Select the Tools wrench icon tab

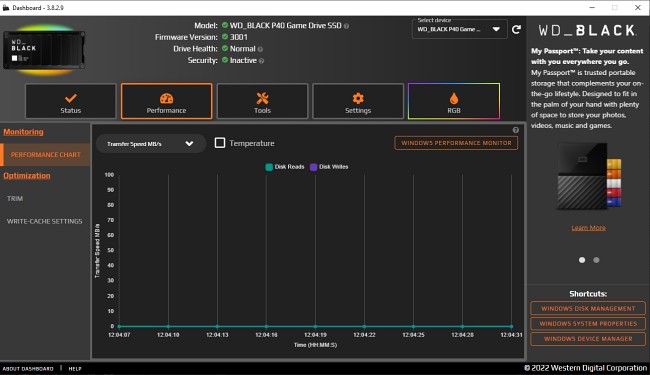point(262,101)
